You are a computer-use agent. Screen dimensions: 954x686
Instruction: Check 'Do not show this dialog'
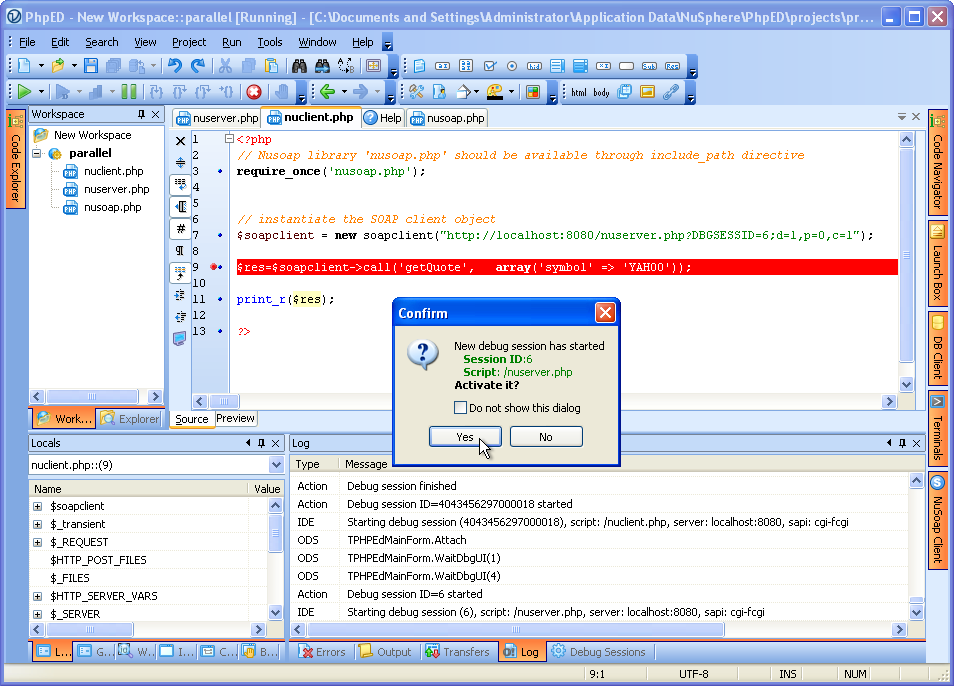tap(460, 408)
